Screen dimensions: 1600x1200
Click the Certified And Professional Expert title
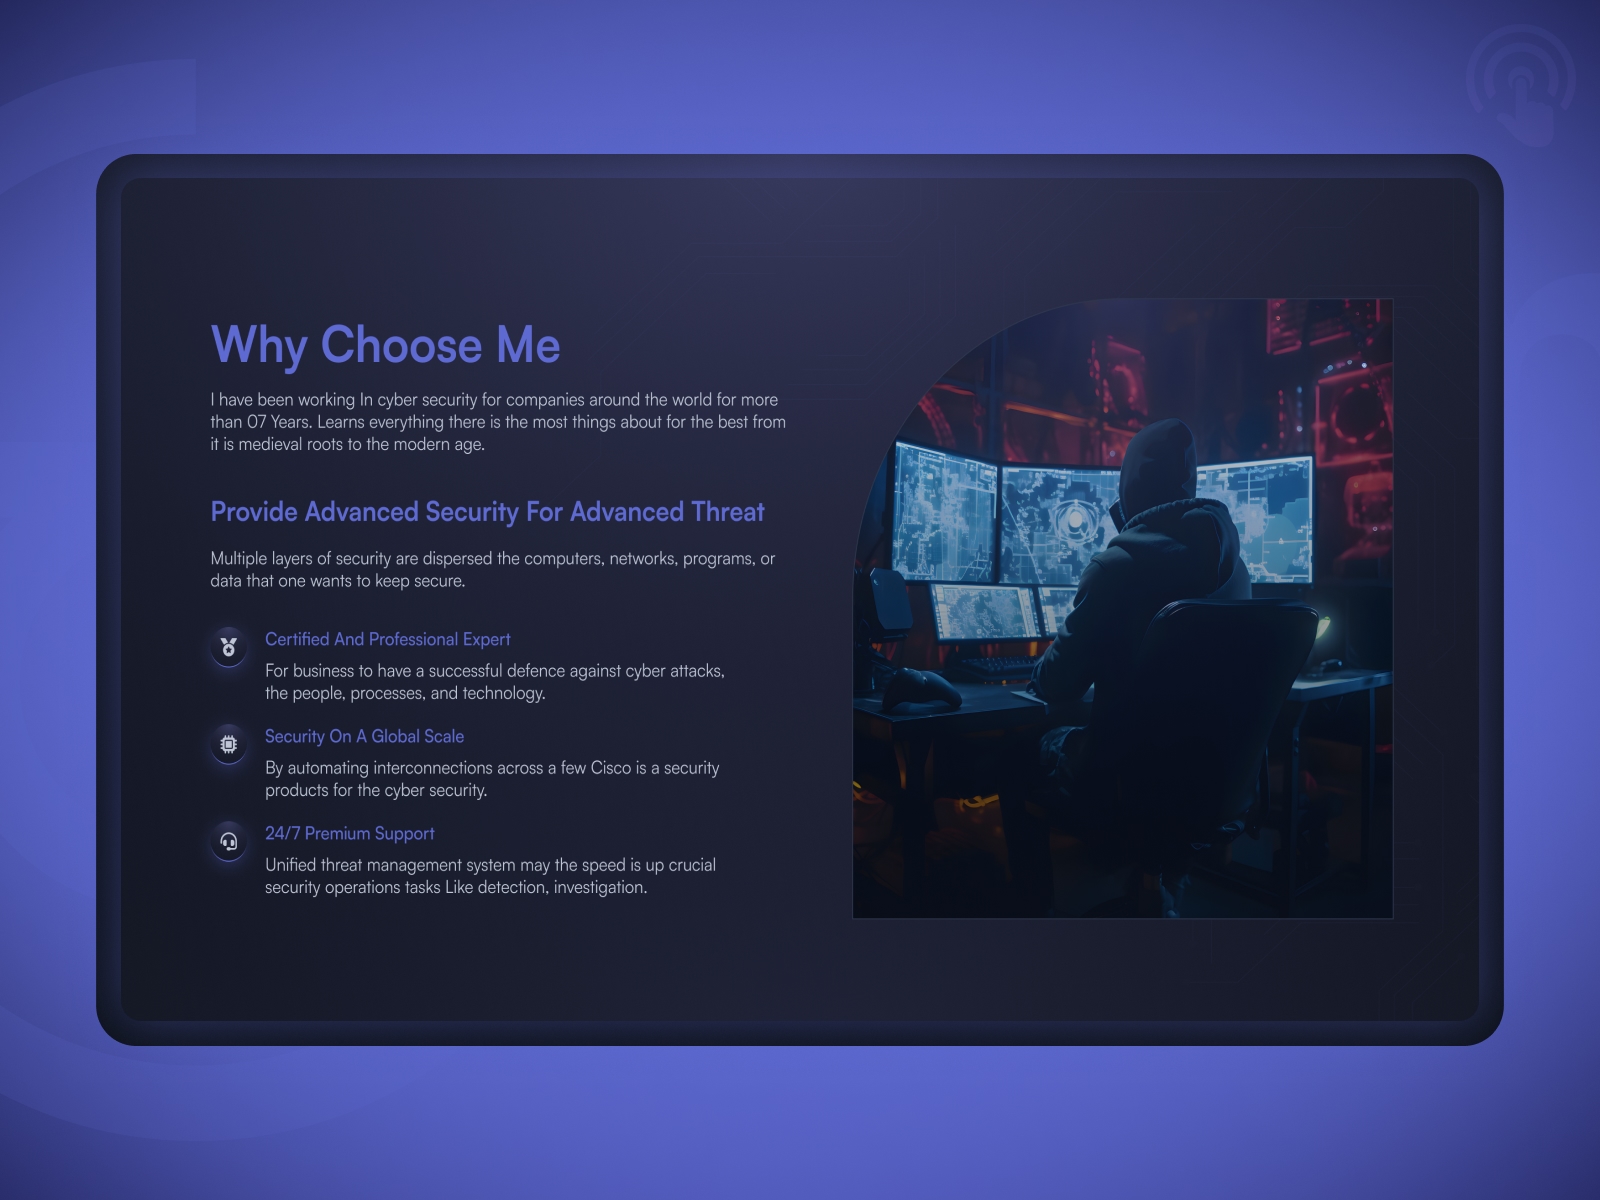[387, 639]
